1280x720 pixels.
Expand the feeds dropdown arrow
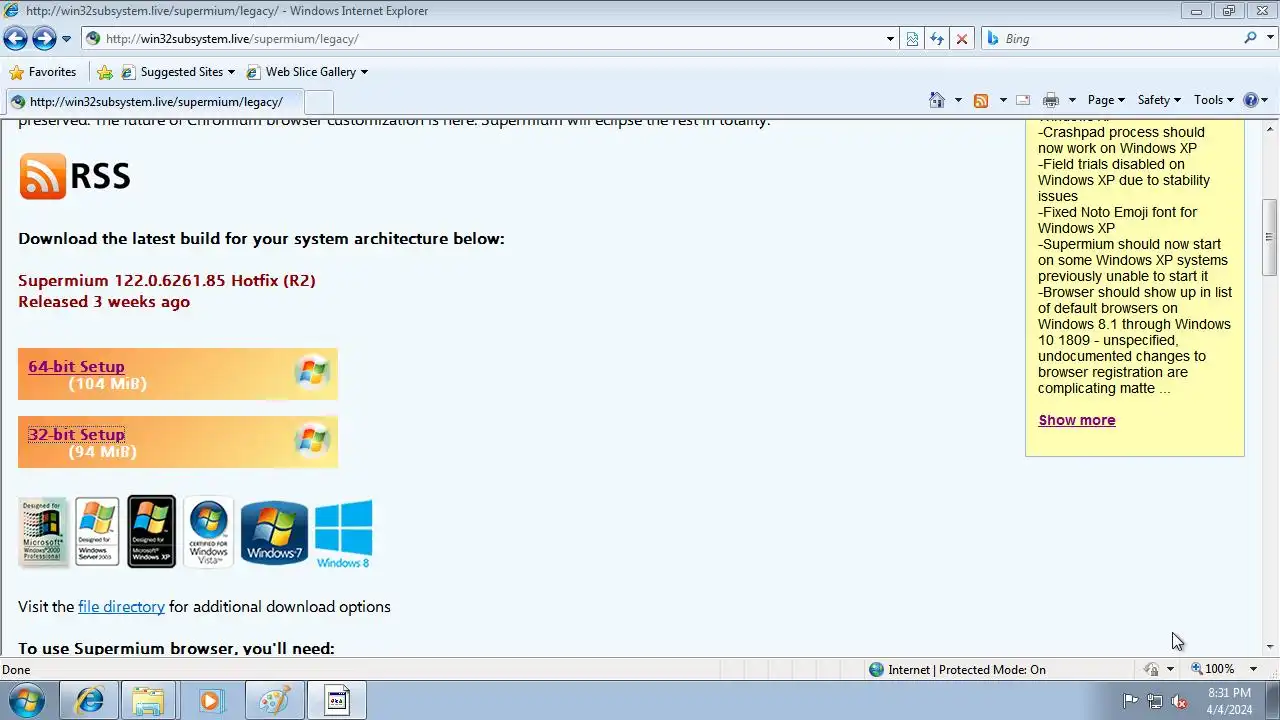tap(1002, 100)
